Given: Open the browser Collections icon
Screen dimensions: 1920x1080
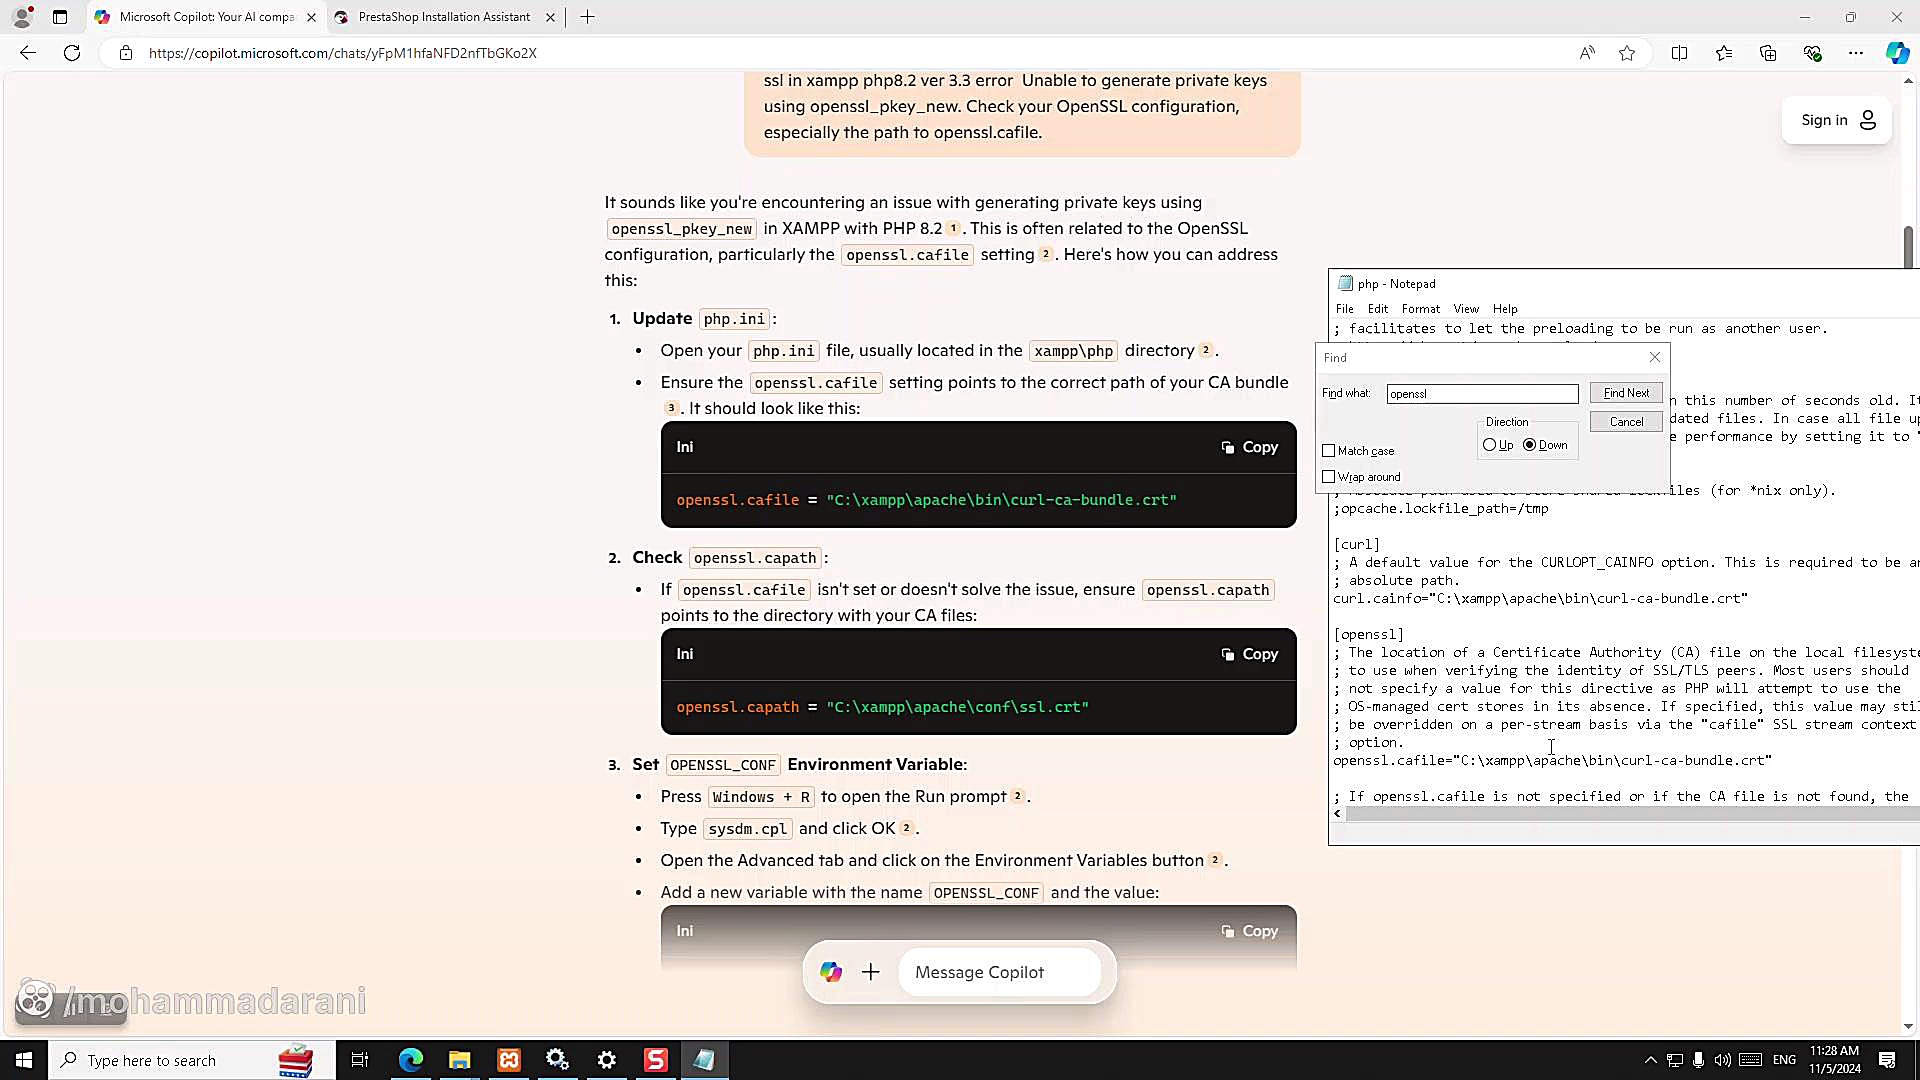Looking at the screenshot, I should [x=1768, y=53].
